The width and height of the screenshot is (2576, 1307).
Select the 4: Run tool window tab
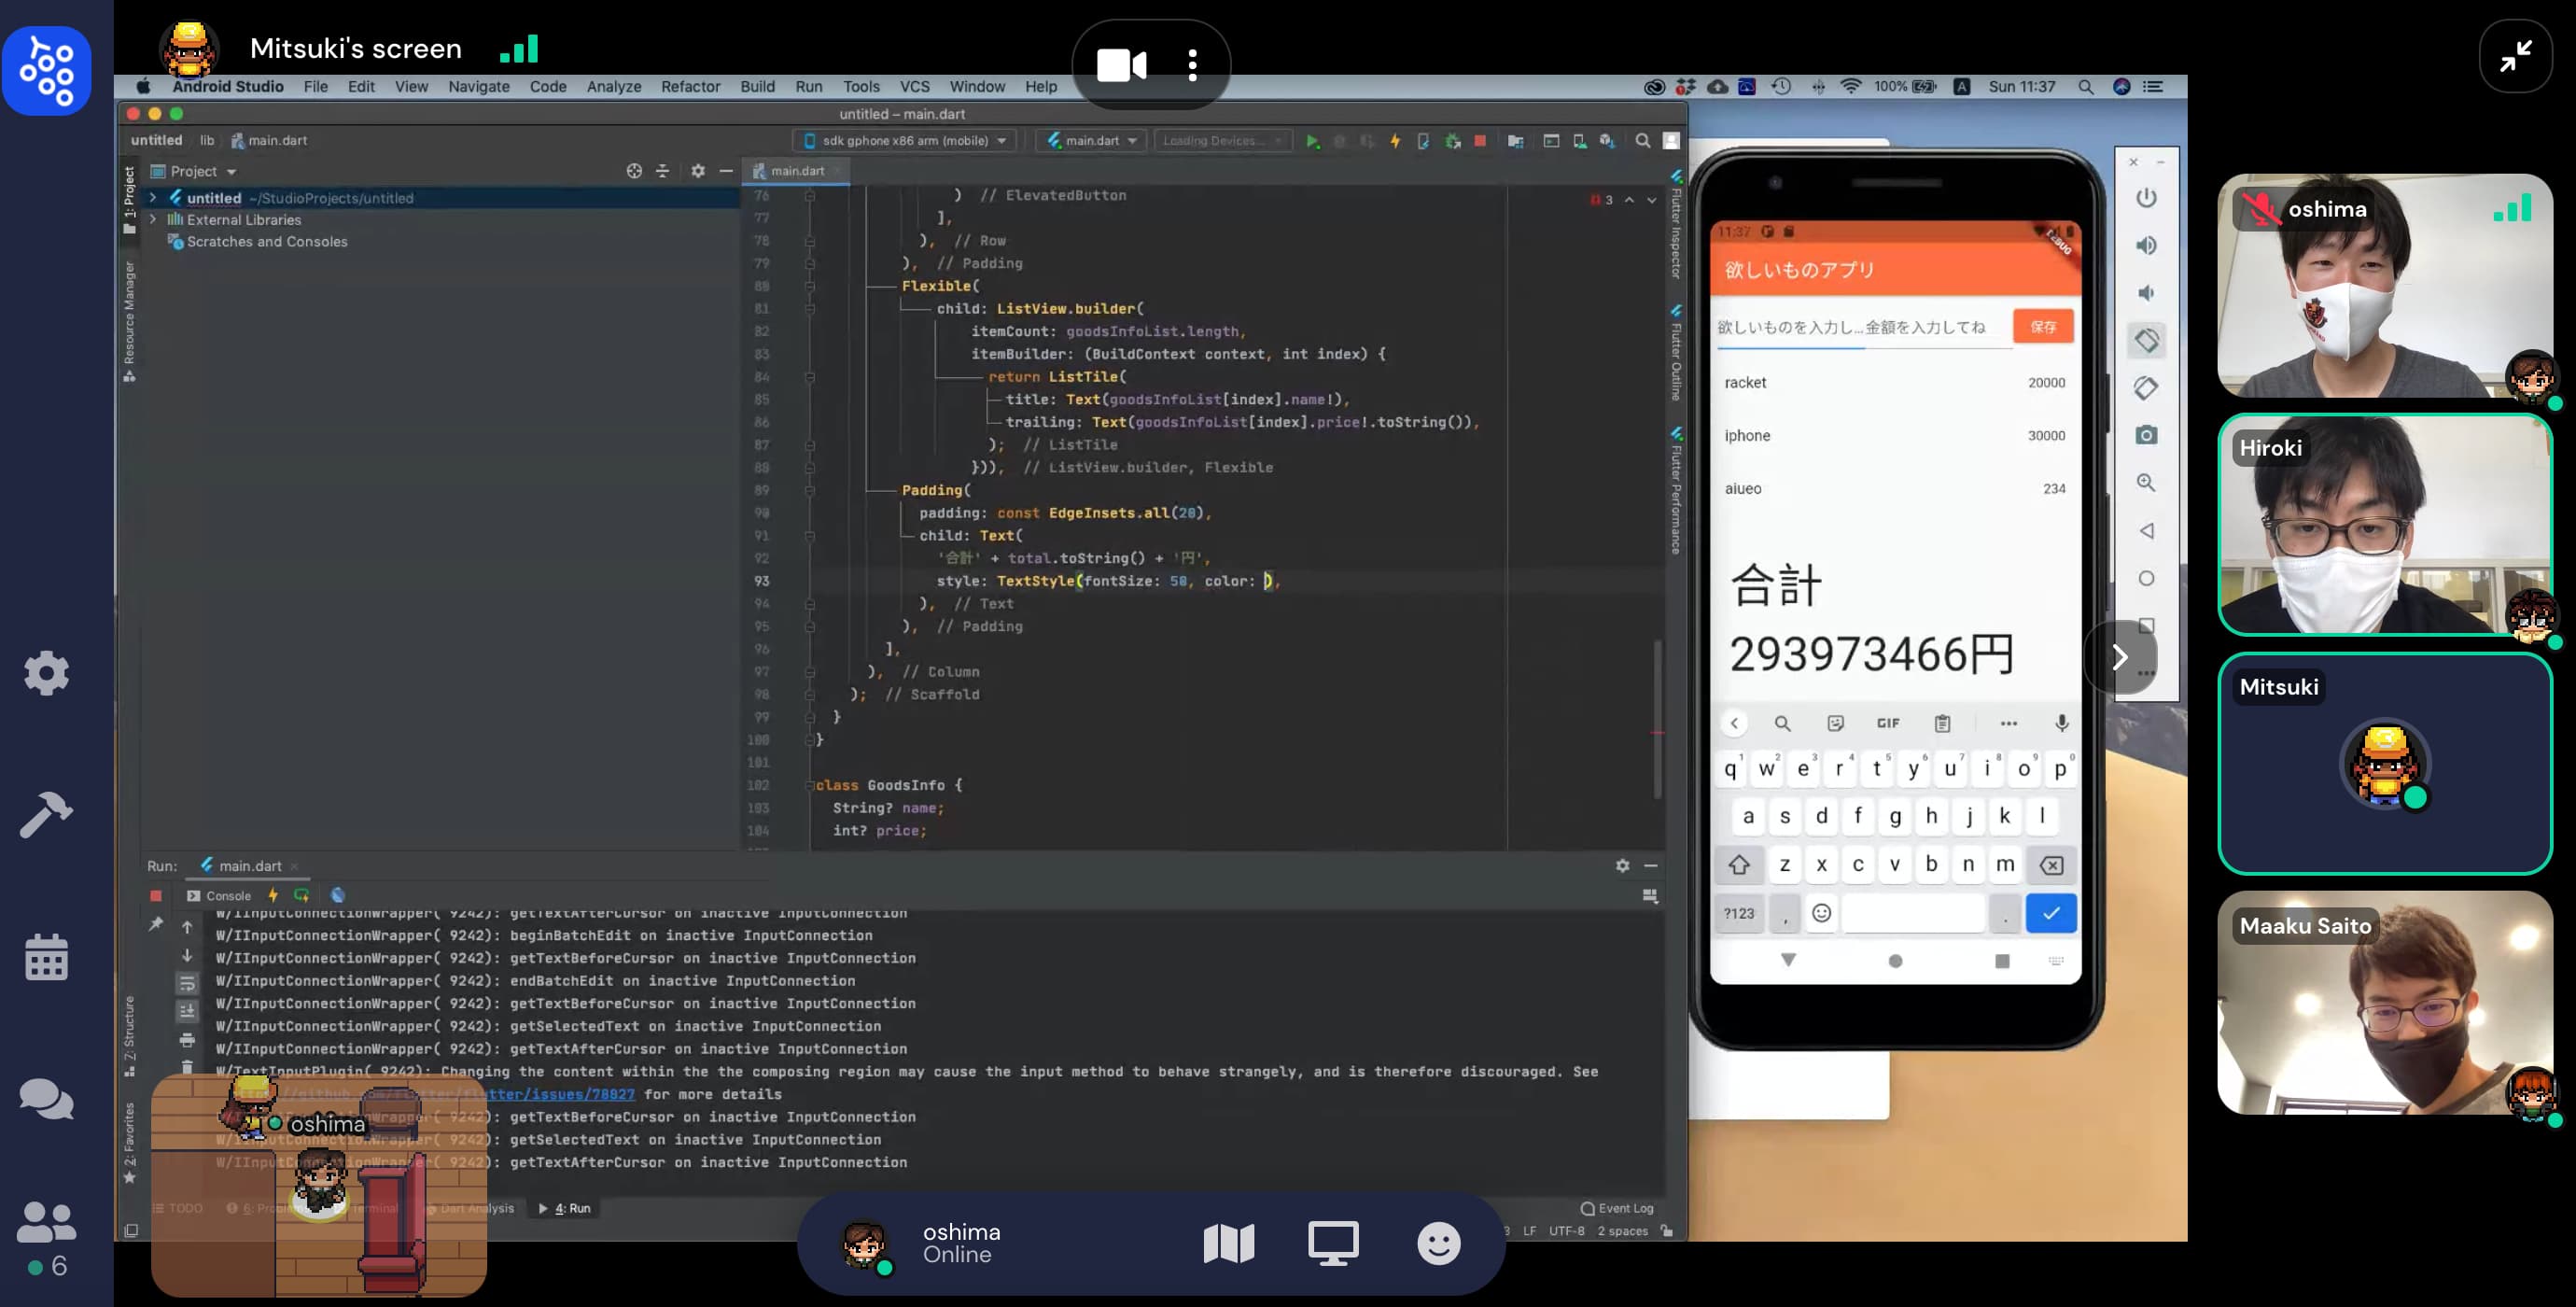pyautogui.click(x=566, y=1208)
